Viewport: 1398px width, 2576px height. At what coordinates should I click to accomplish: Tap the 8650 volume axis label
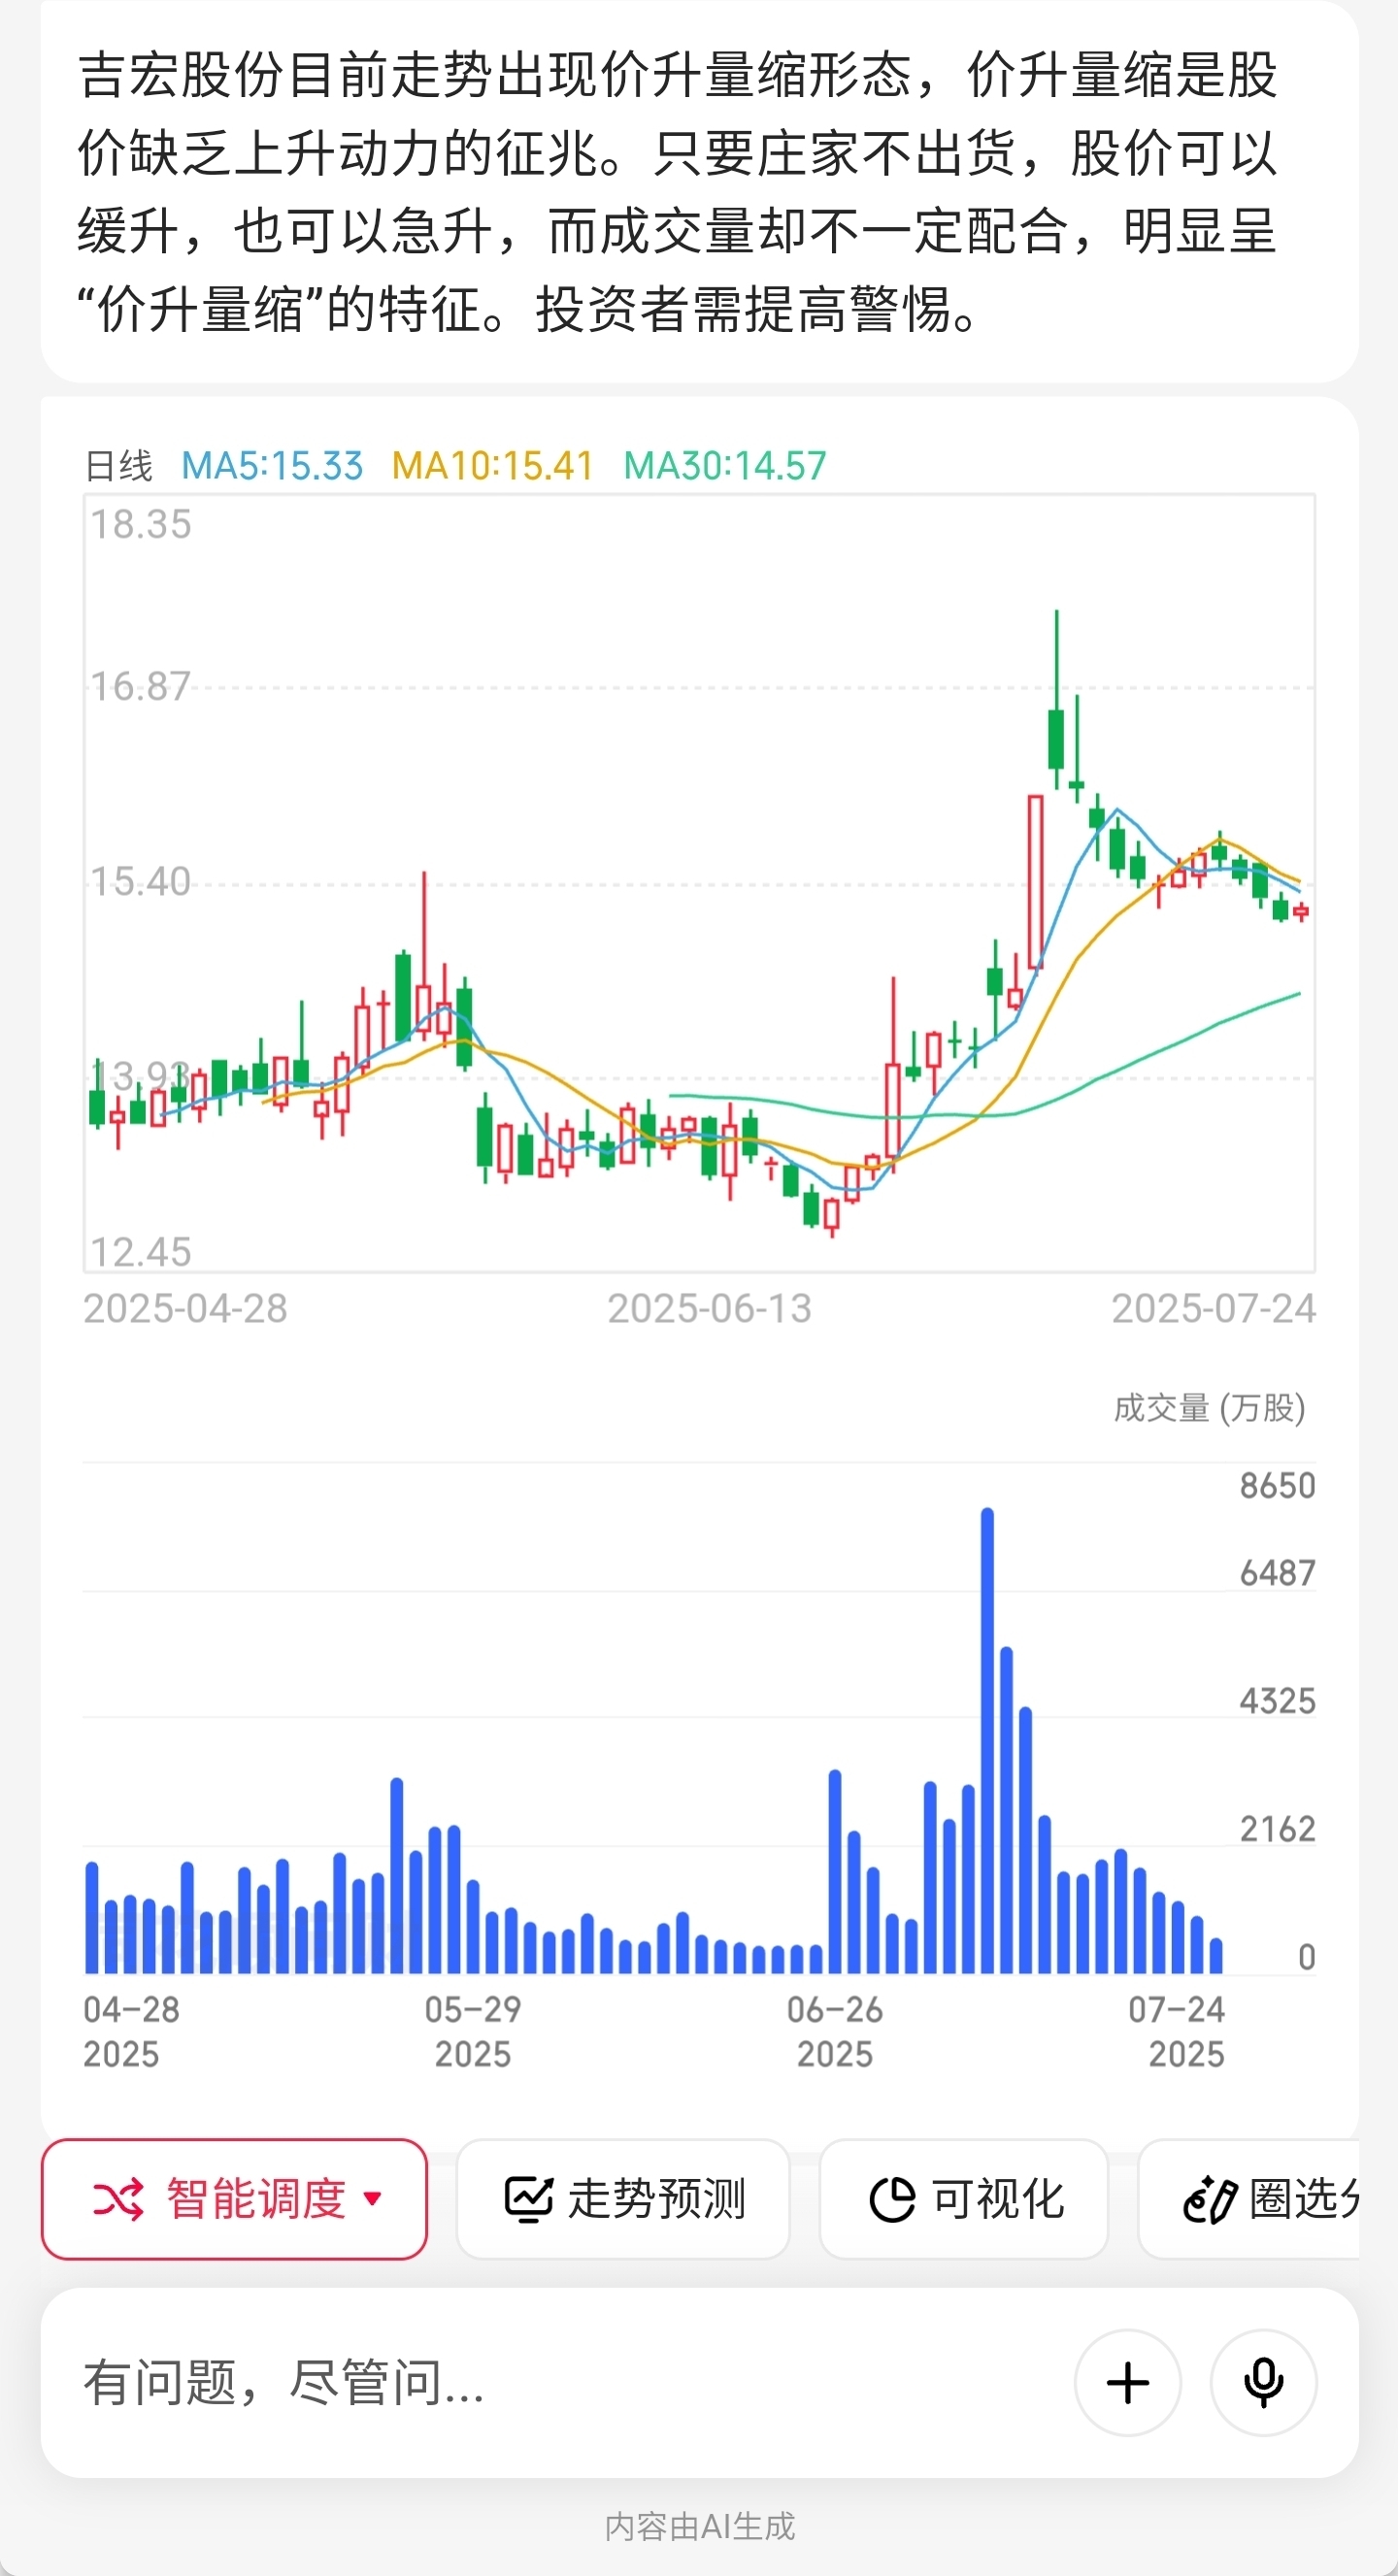coord(1277,1485)
